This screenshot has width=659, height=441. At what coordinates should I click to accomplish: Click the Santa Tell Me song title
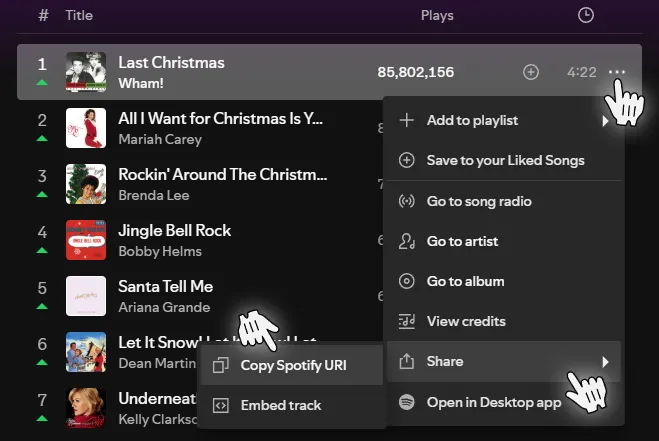[165, 286]
